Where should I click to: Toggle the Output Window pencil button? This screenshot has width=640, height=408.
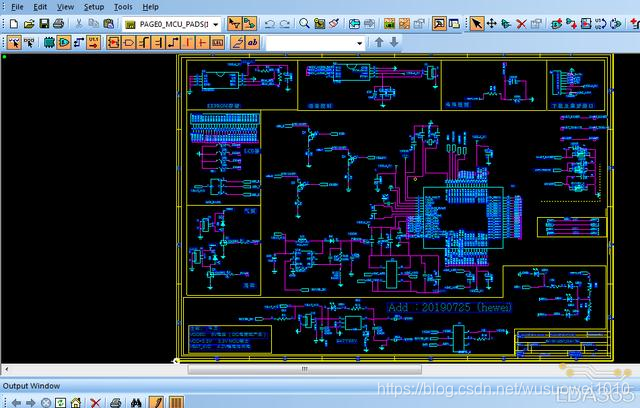156,402
